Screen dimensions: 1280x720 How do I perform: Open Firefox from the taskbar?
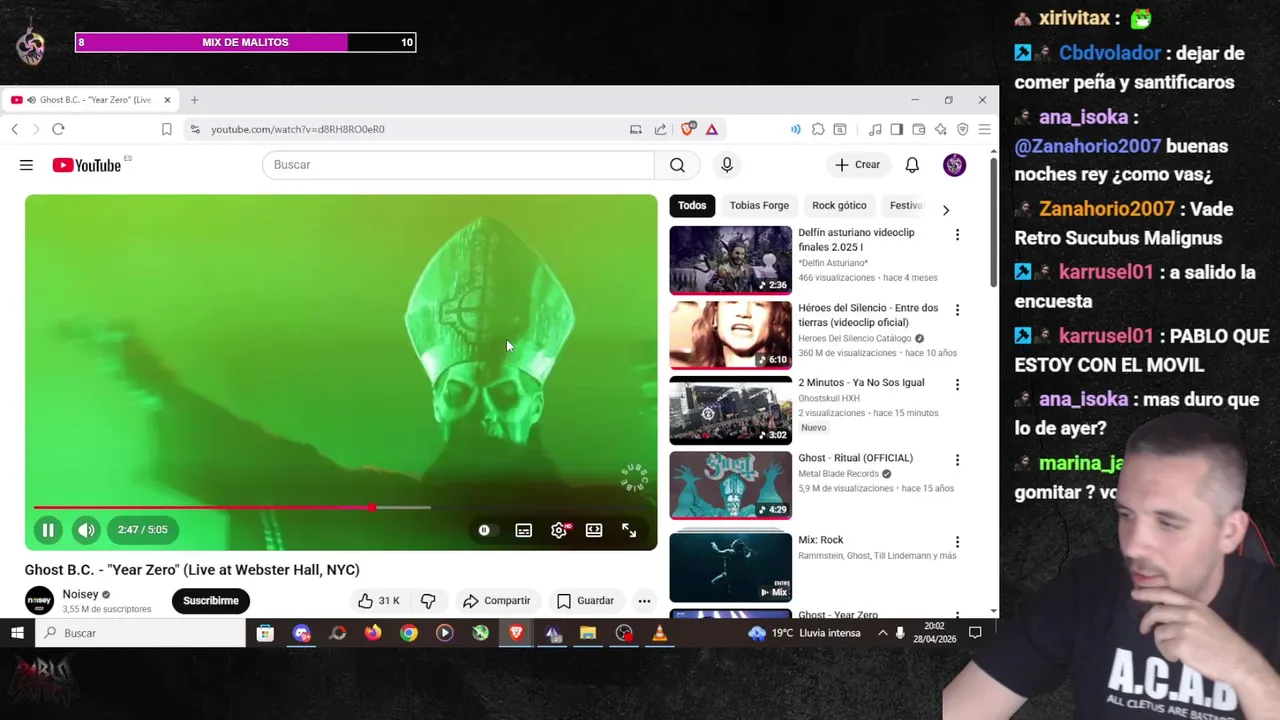pyautogui.click(x=373, y=633)
